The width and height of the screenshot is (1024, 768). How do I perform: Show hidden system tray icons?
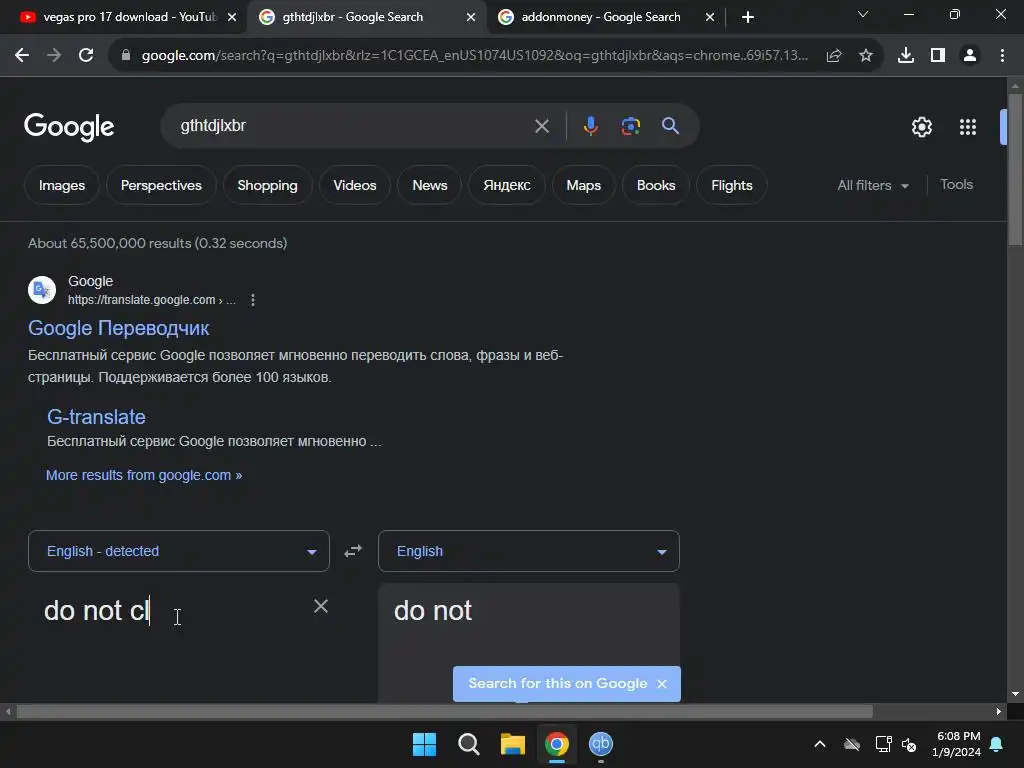(x=820, y=744)
